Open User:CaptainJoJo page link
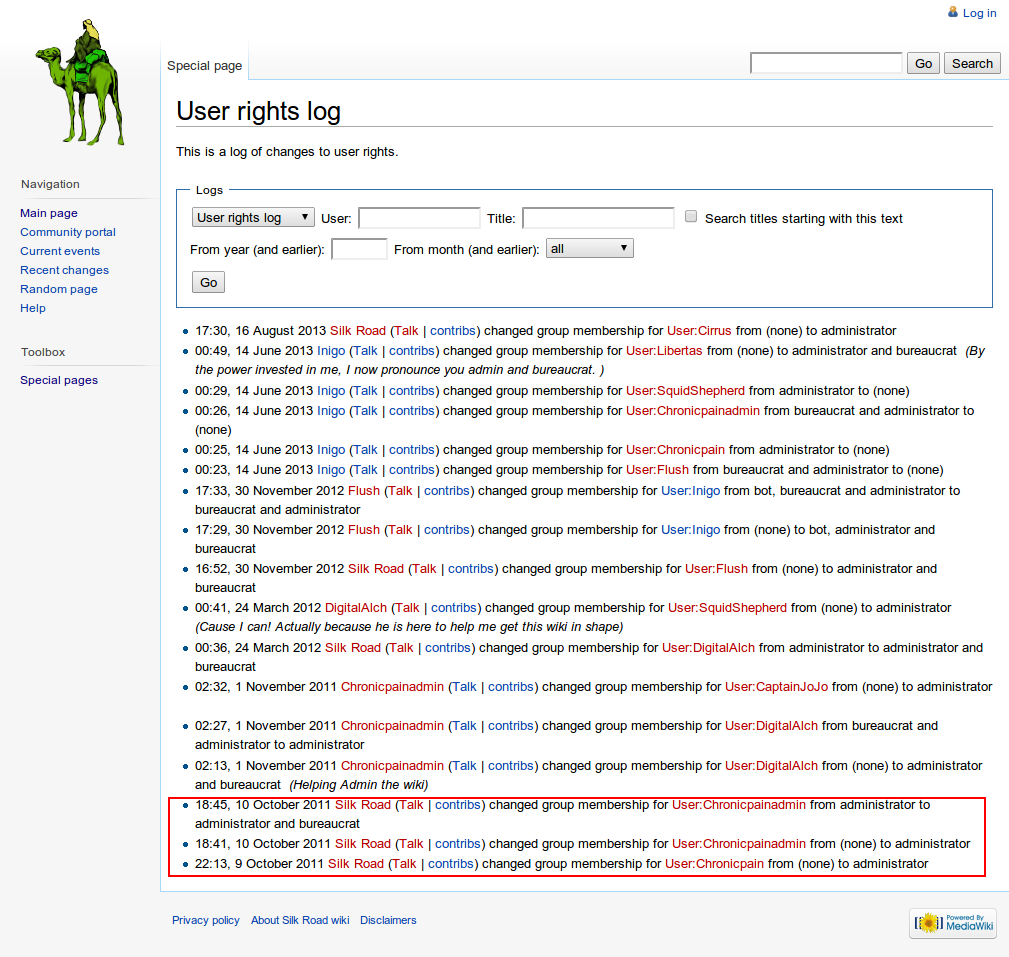This screenshot has height=957, width=1009. coord(777,687)
